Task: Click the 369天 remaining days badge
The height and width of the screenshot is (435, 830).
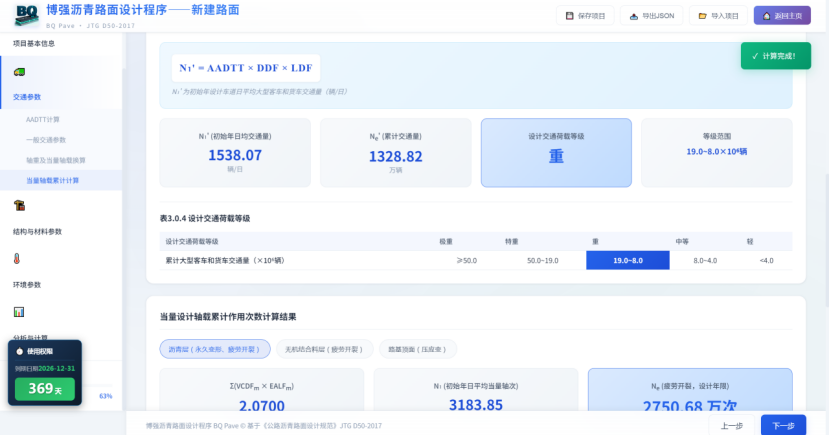Action: [45, 388]
